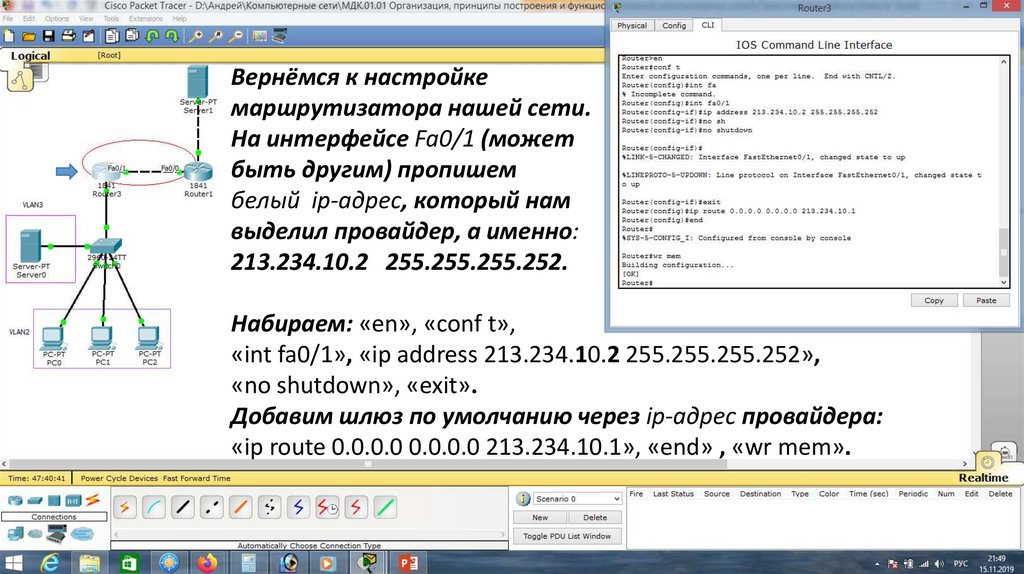
Task: Click Toggle PDU List Window button
Action: tap(567, 536)
